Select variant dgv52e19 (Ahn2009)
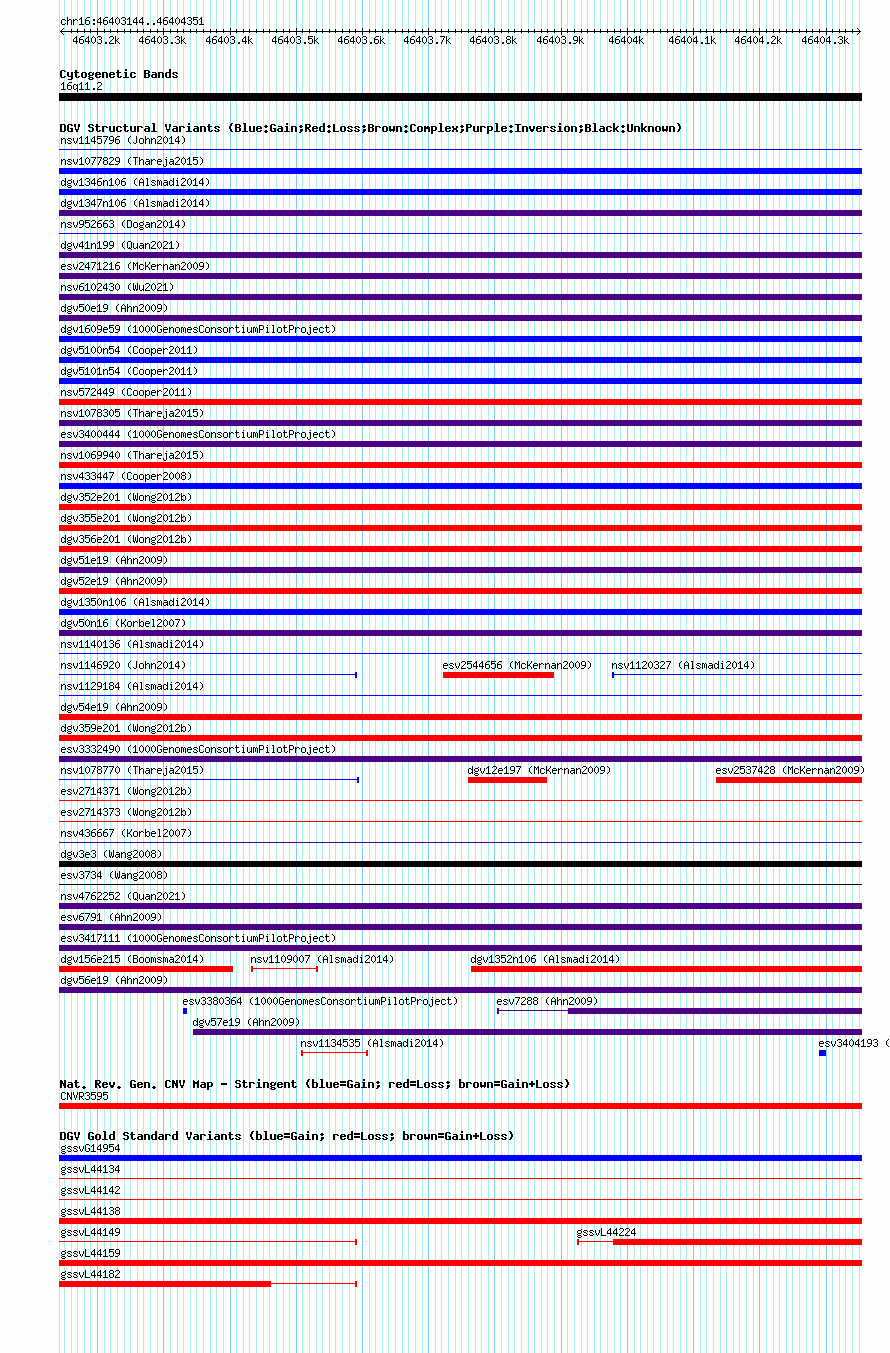 [x=460, y=591]
